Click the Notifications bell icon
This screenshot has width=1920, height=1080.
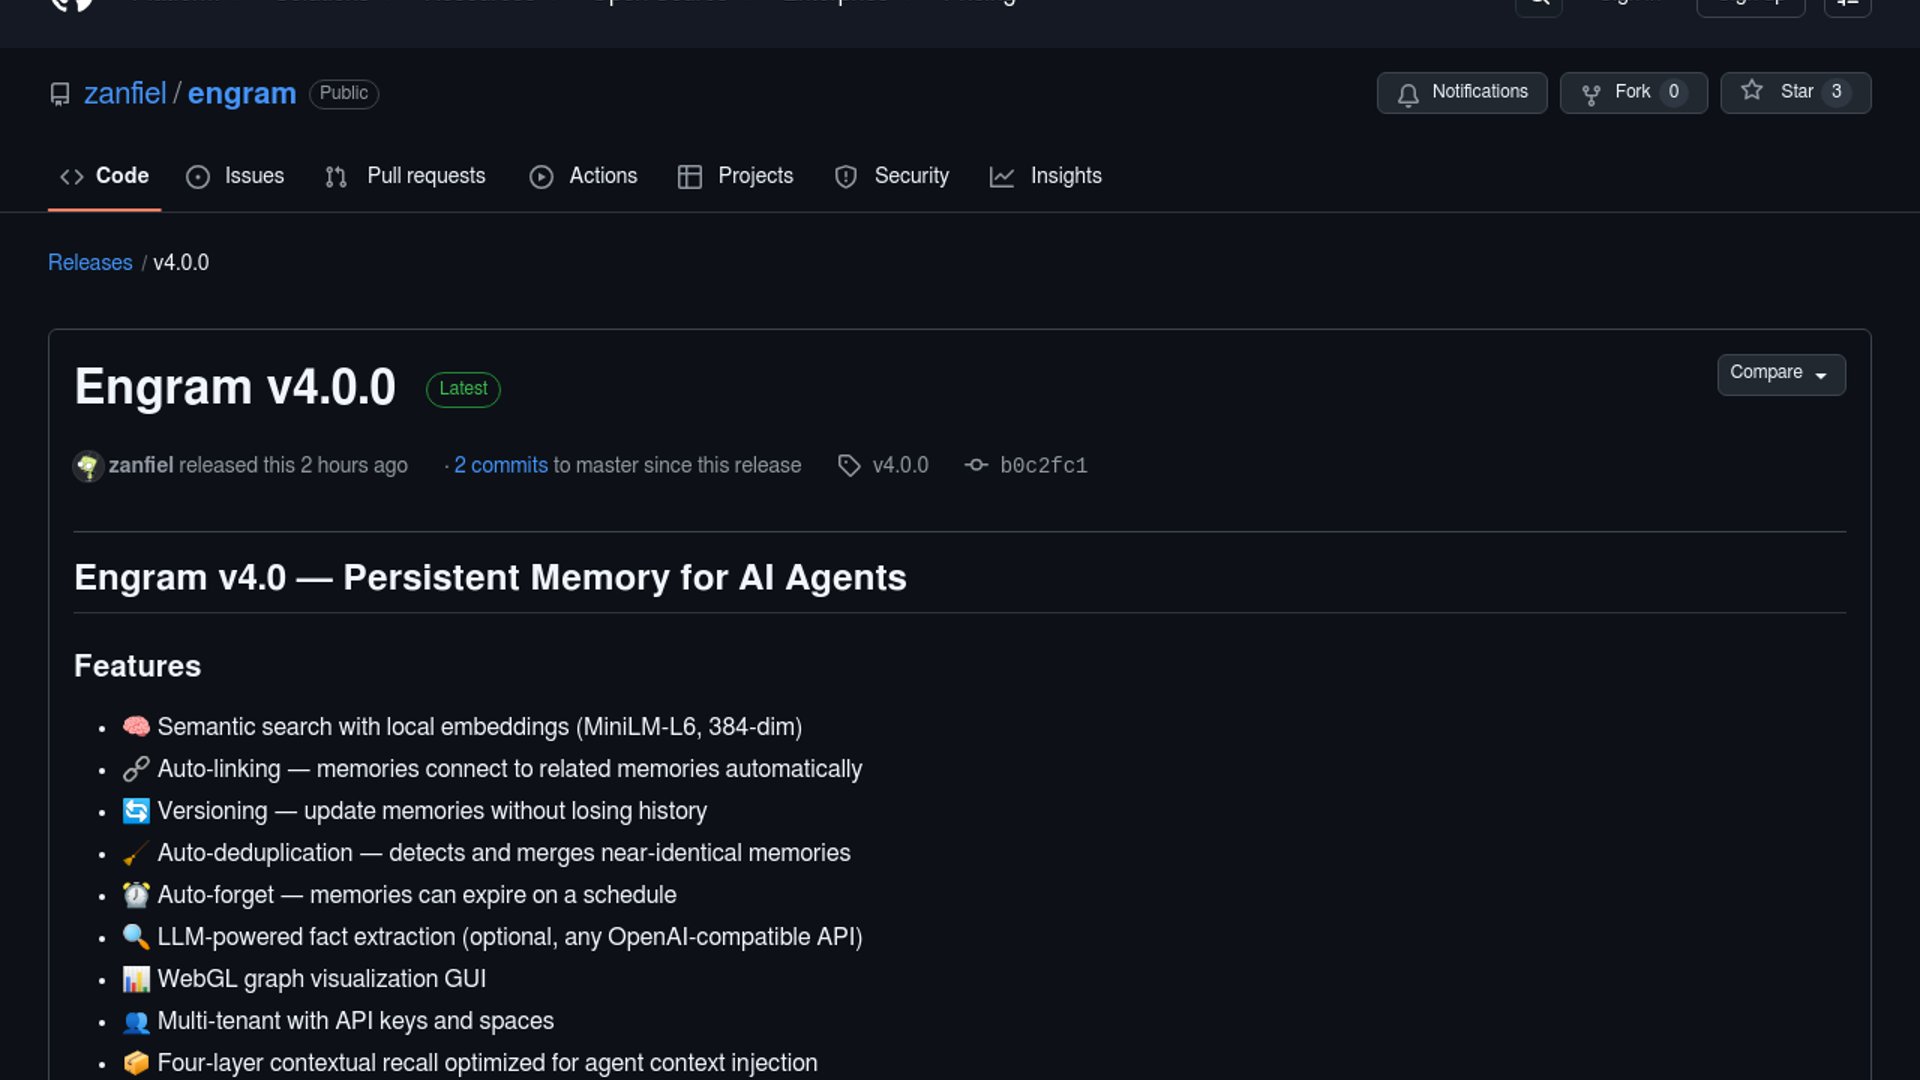[1408, 94]
